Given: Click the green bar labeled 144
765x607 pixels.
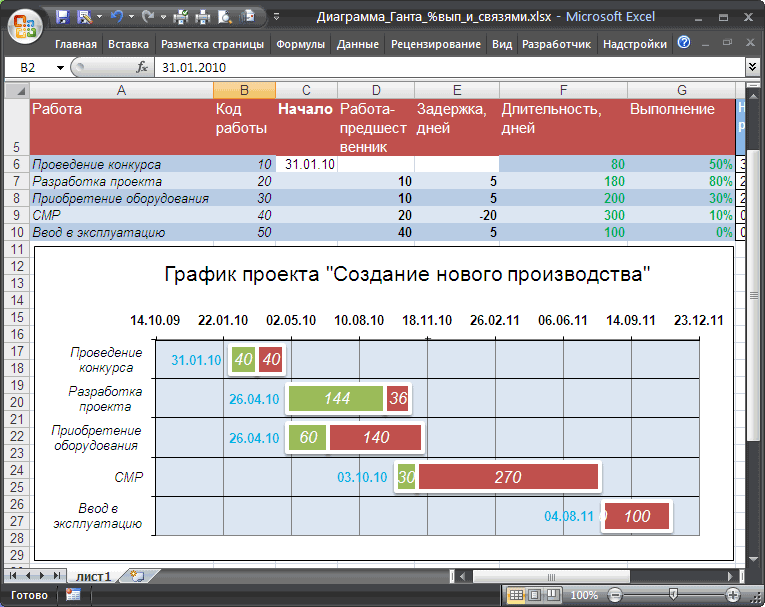Looking at the screenshot, I should [336, 398].
